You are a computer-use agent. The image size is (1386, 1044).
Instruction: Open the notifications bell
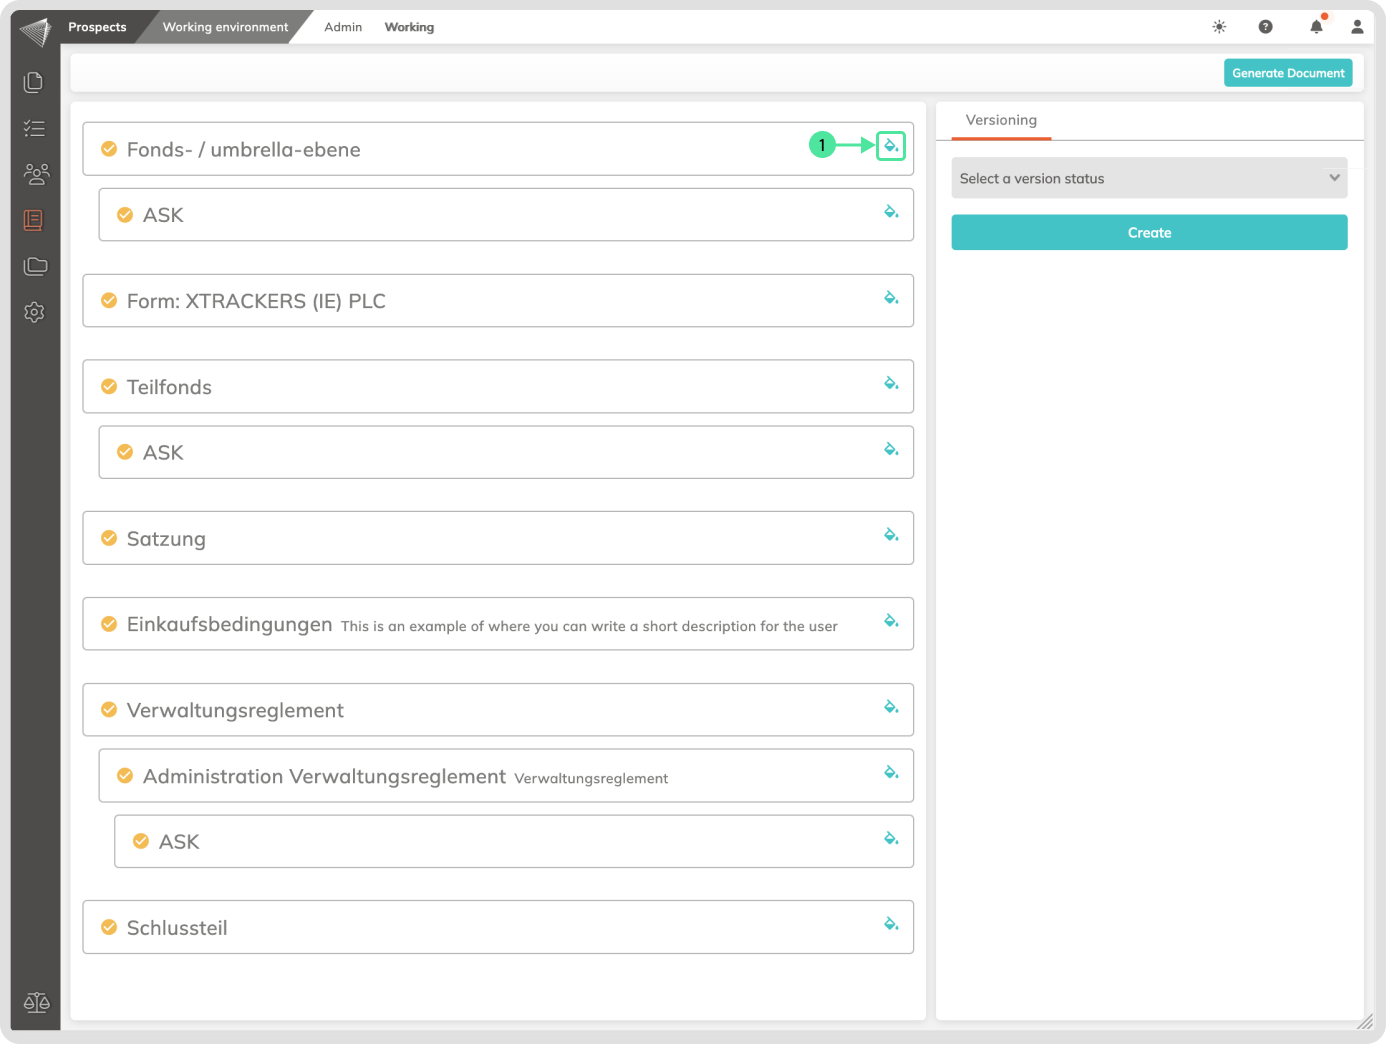[x=1316, y=27]
